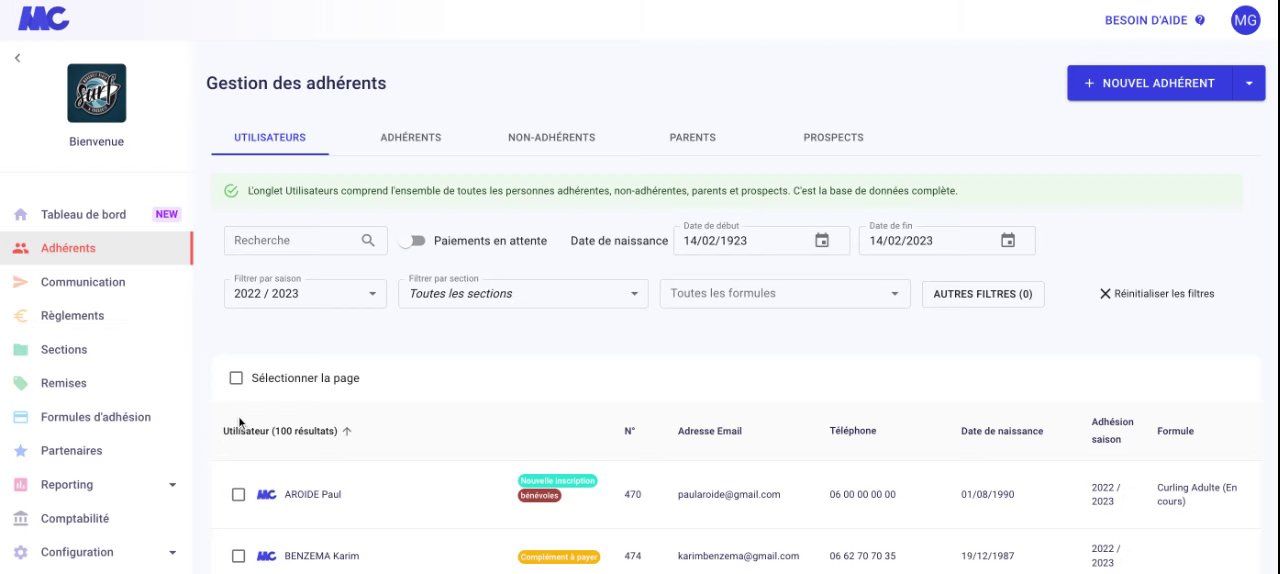Tick the checkbox for AROIDE Paul
The image size is (1280, 574).
[x=238, y=494]
